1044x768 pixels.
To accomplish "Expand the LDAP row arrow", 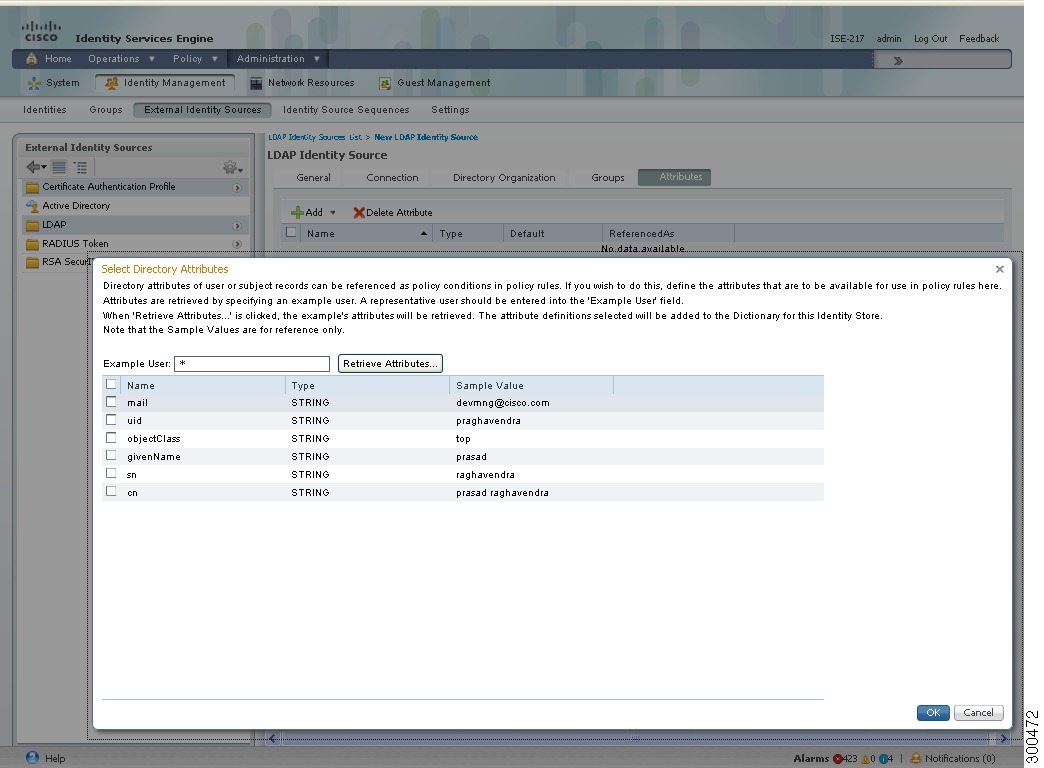I will [x=237, y=226].
